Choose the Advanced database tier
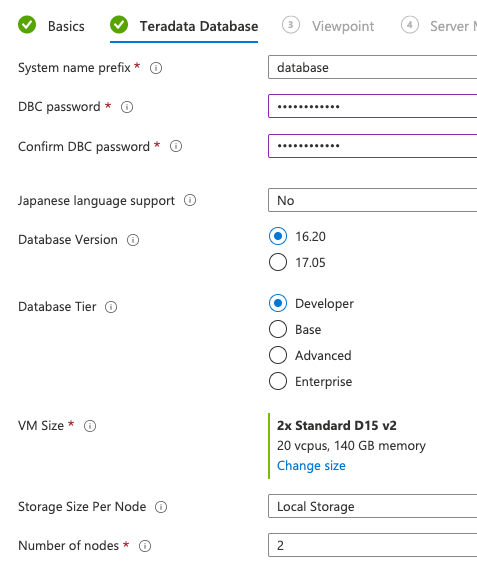Viewport: 477px width, 563px height. (x=278, y=355)
